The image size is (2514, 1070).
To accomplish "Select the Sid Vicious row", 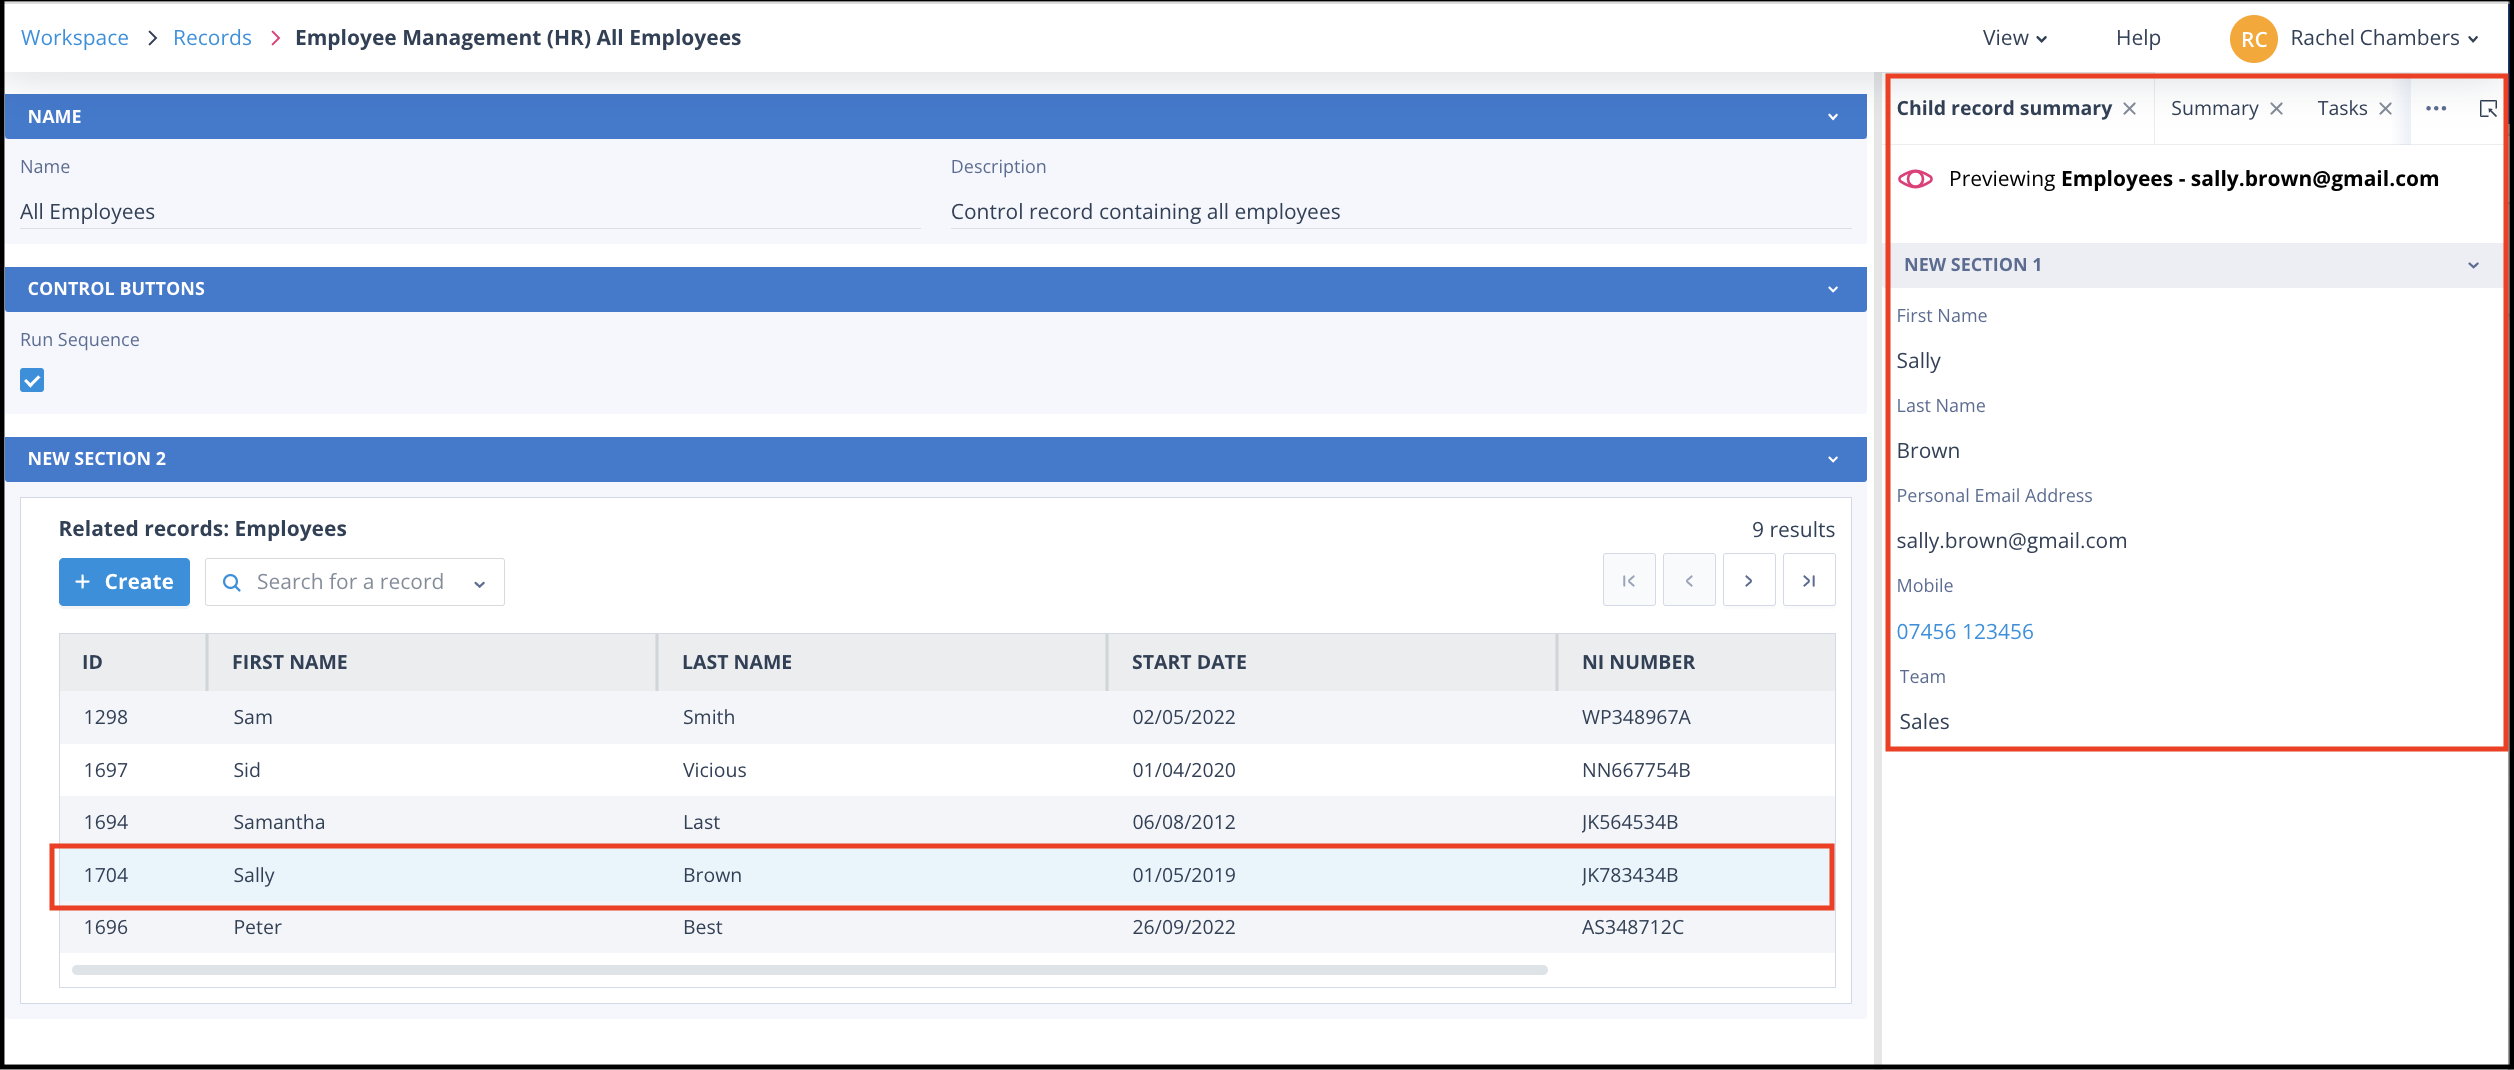I will click(947, 770).
